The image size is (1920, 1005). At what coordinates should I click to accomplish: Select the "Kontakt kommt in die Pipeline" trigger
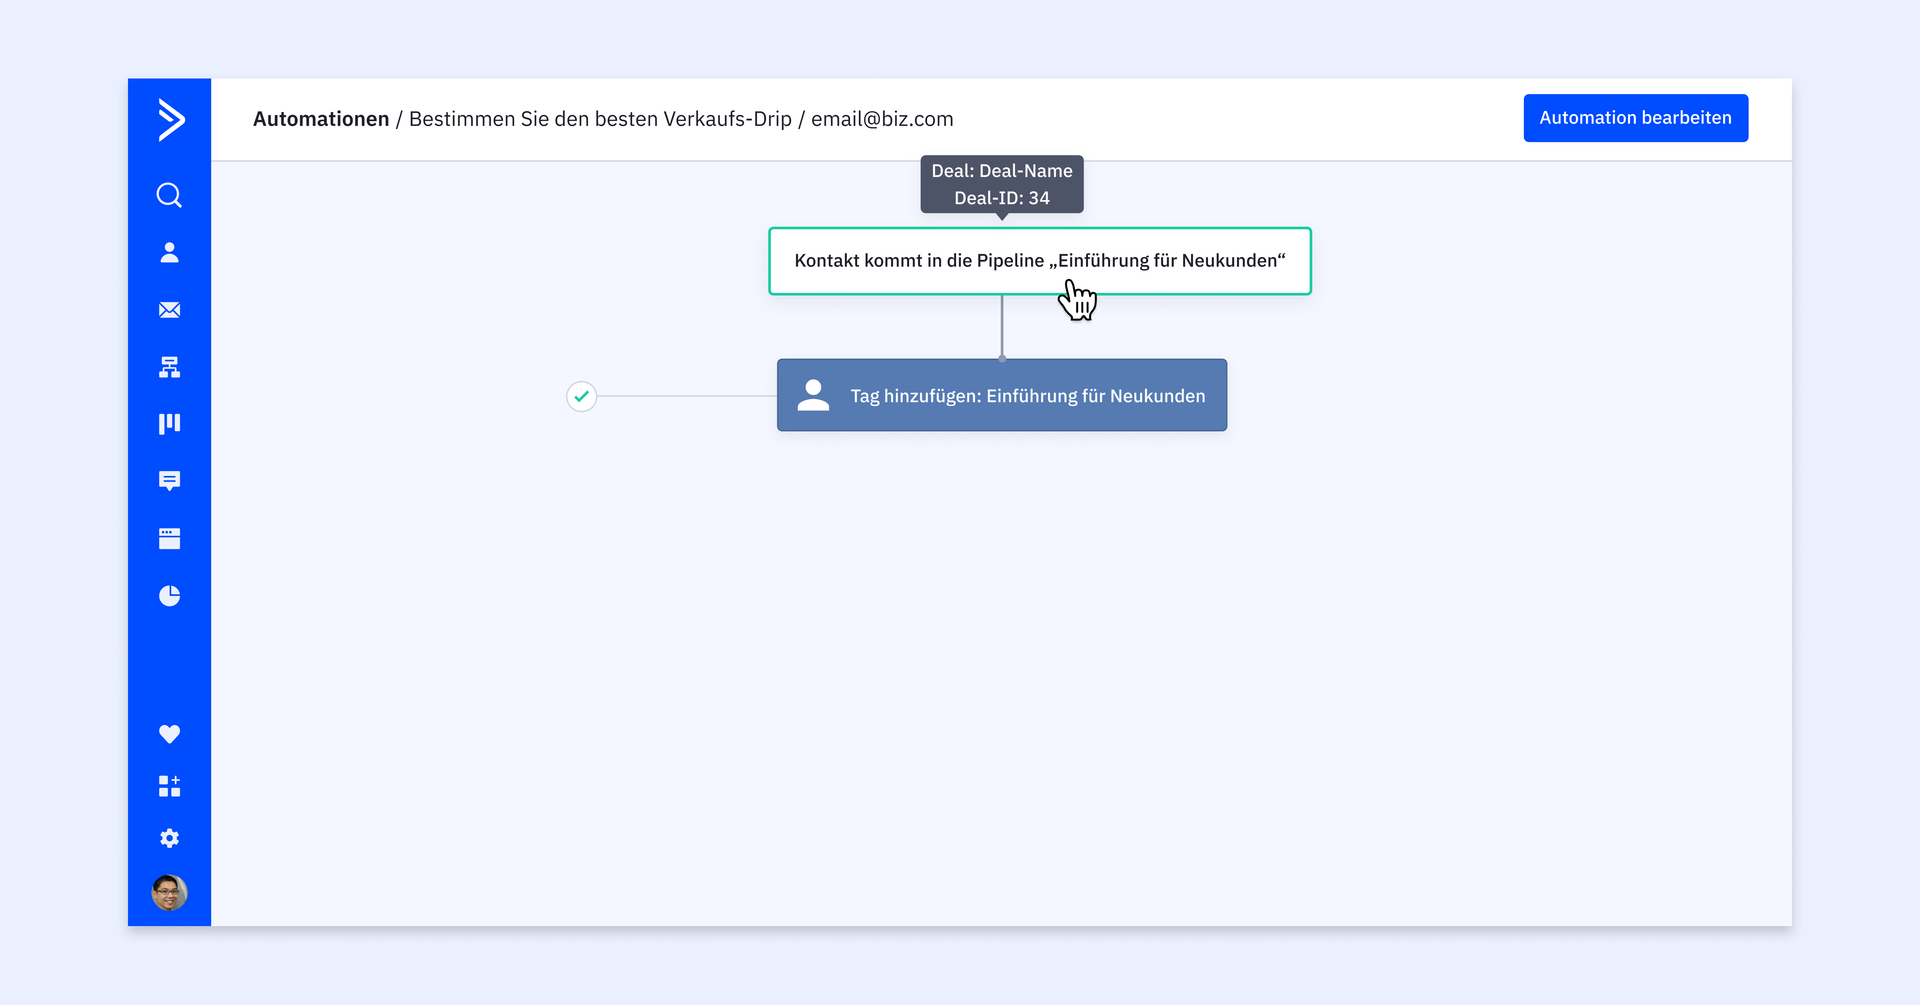(x=1039, y=261)
